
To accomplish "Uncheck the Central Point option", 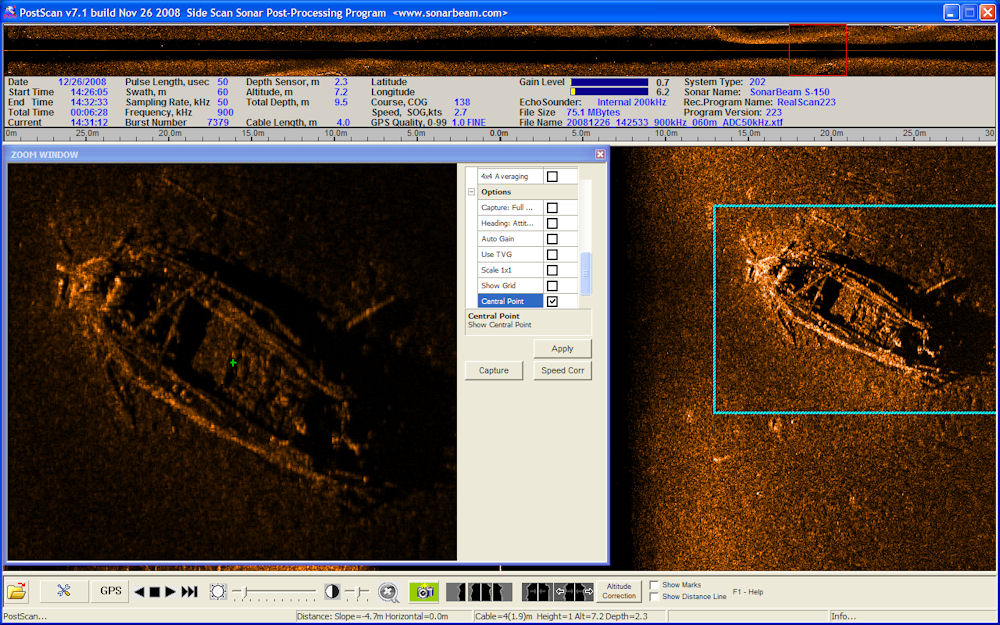I will pyautogui.click(x=552, y=301).
